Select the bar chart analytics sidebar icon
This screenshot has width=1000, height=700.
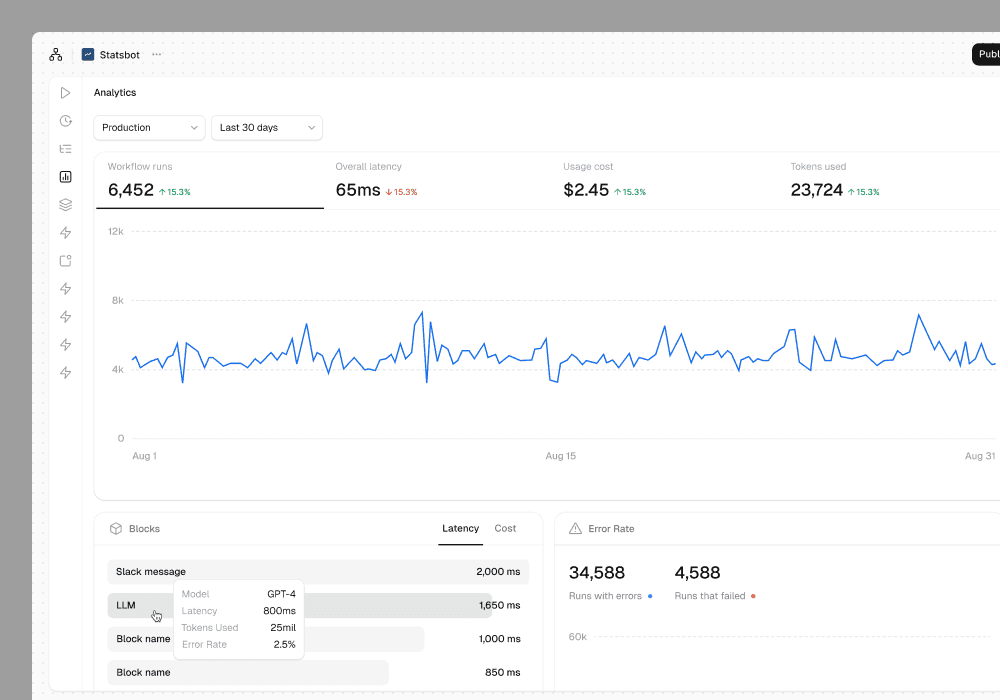coord(66,177)
